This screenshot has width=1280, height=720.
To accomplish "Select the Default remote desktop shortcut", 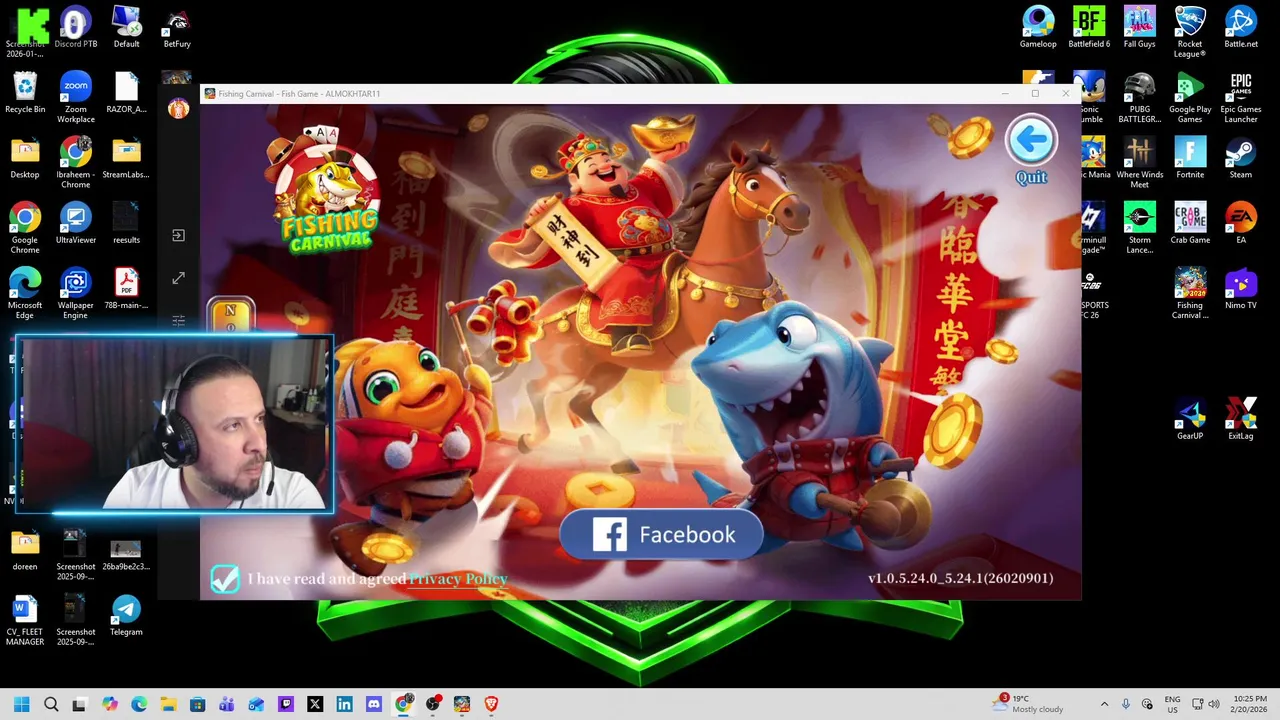I will click(127, 27).
